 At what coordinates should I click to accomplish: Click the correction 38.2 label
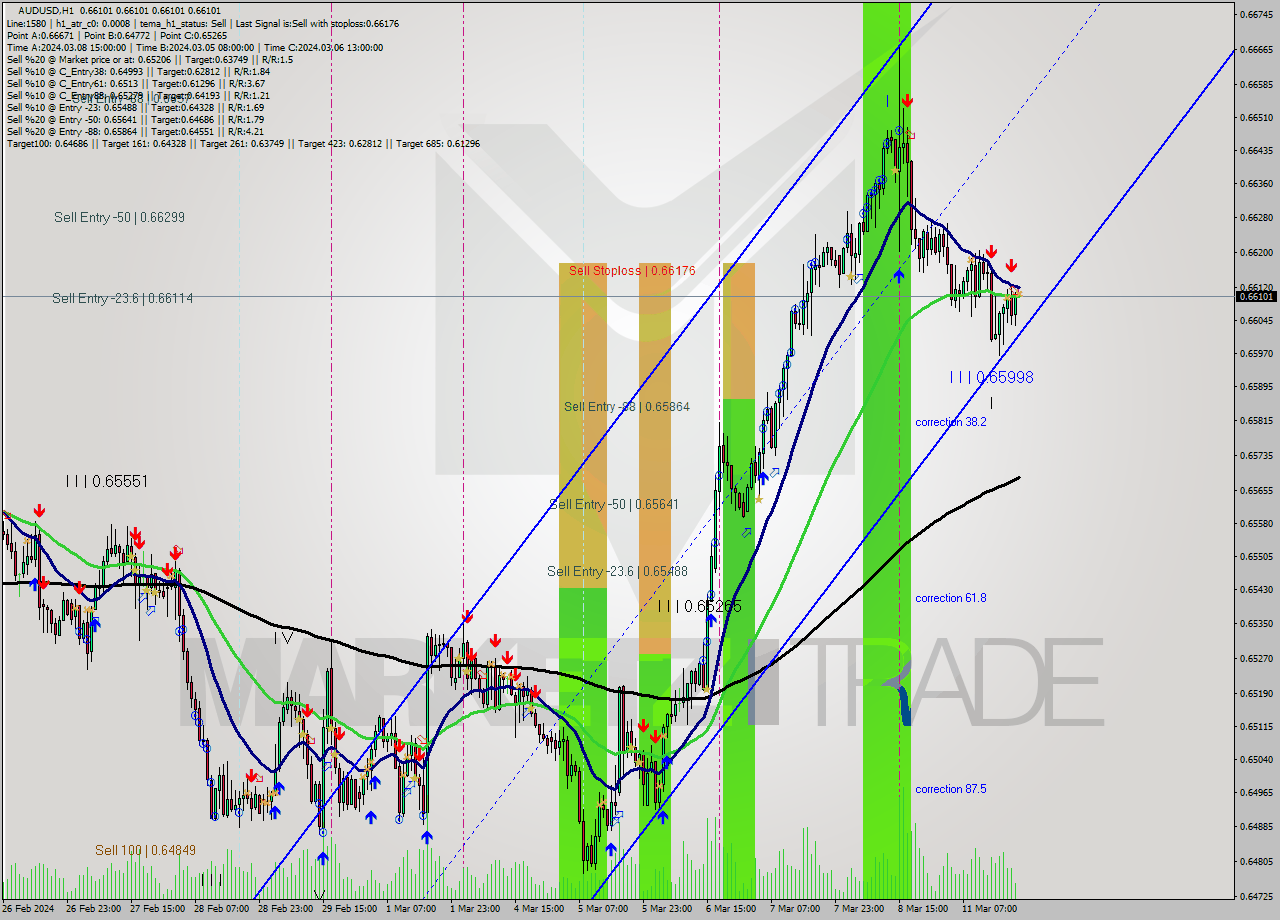click(951, 422)
